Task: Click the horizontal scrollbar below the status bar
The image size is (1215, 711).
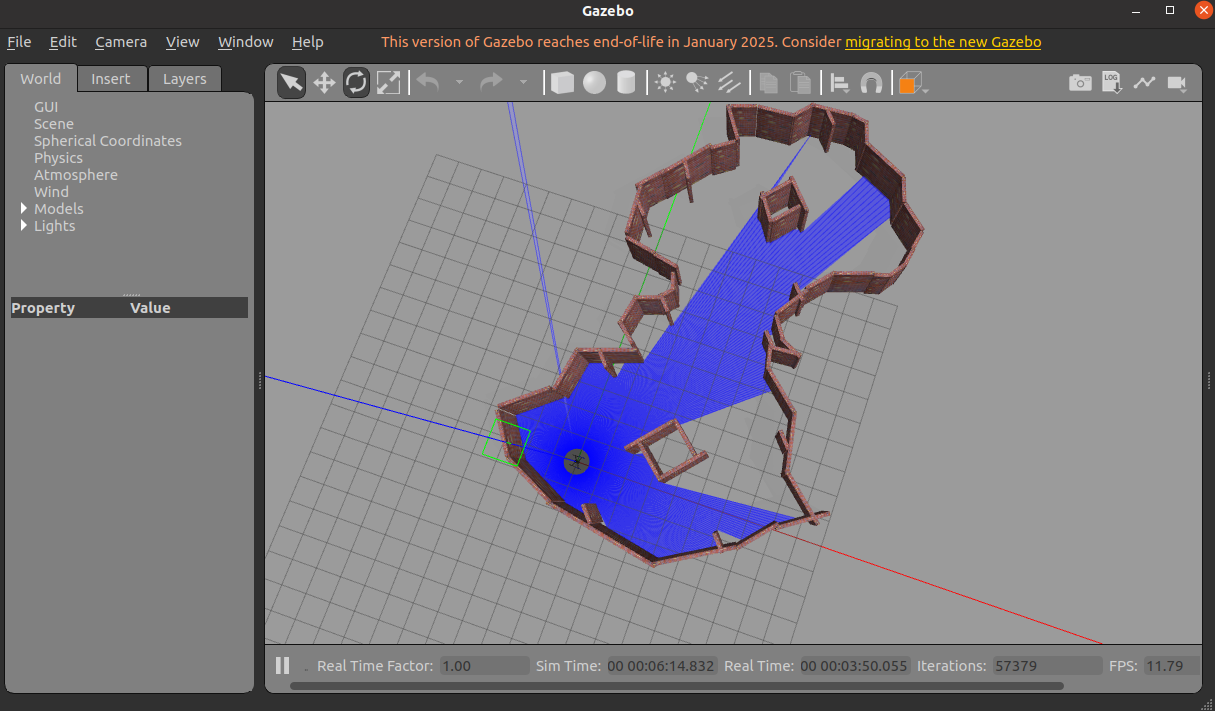Action: coord(676,686)
